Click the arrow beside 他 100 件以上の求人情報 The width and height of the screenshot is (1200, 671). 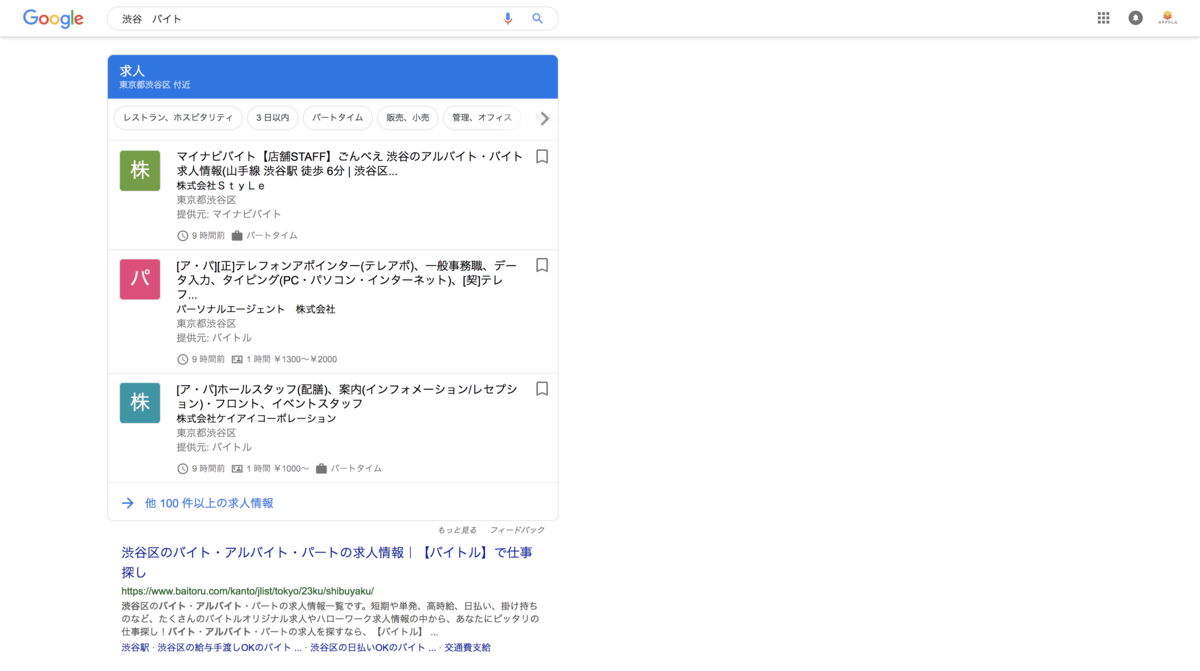pos(128,503)
